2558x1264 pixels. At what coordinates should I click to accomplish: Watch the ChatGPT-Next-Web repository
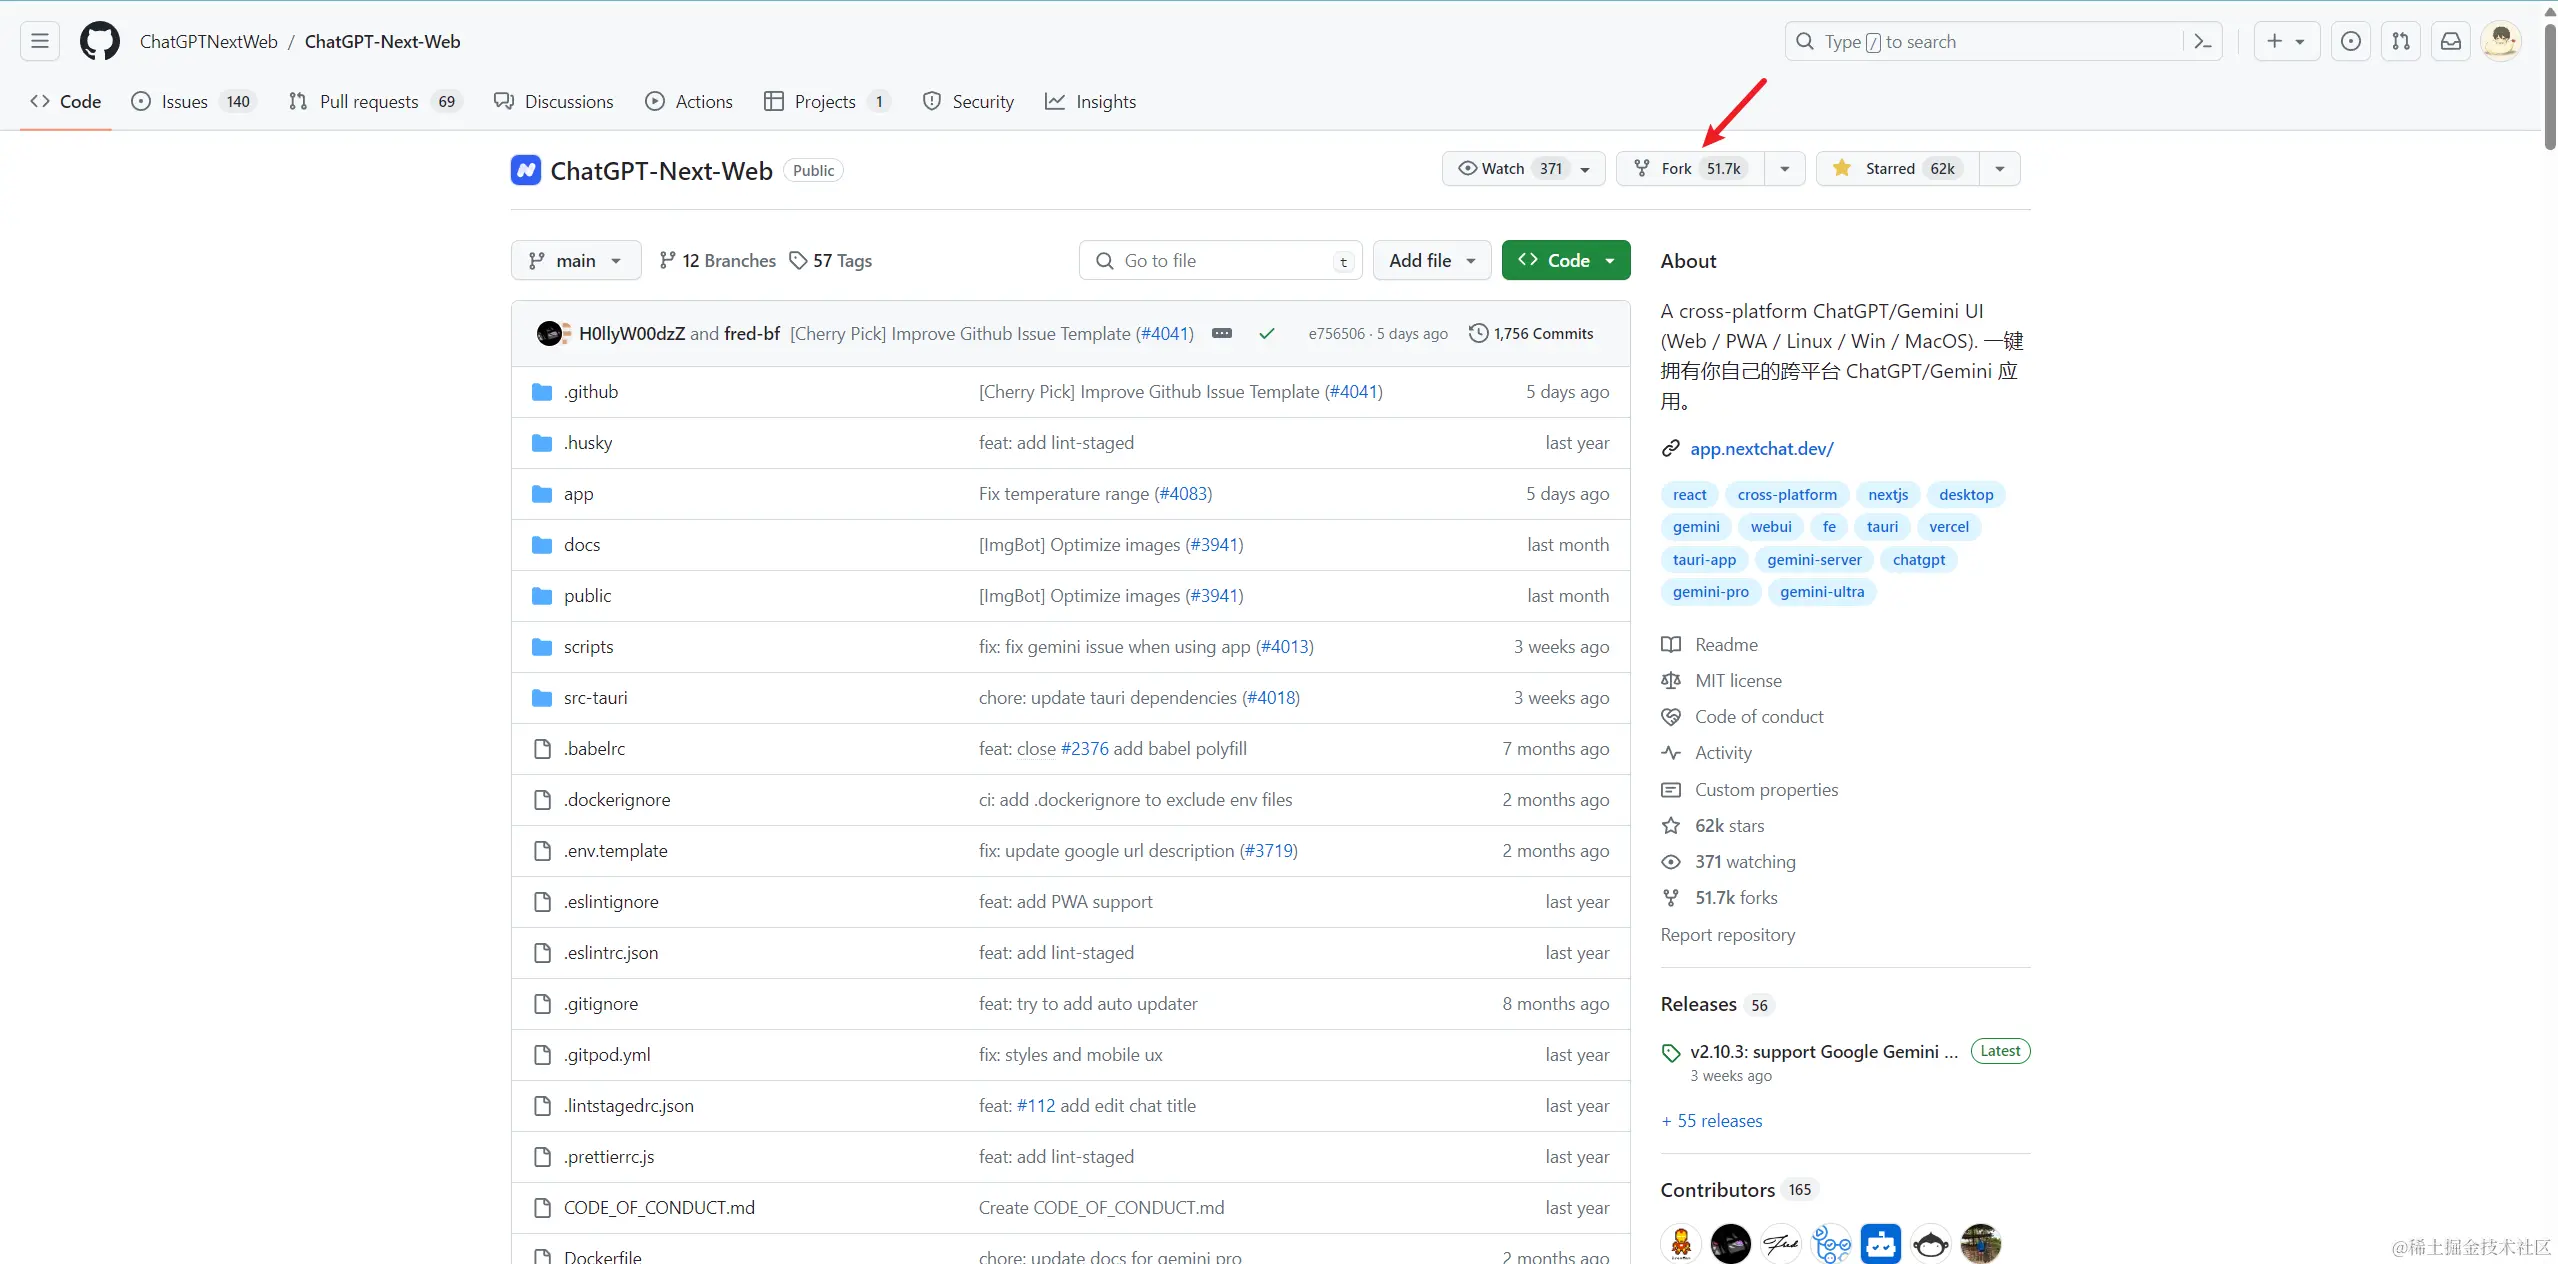(x=1507, y=168)
